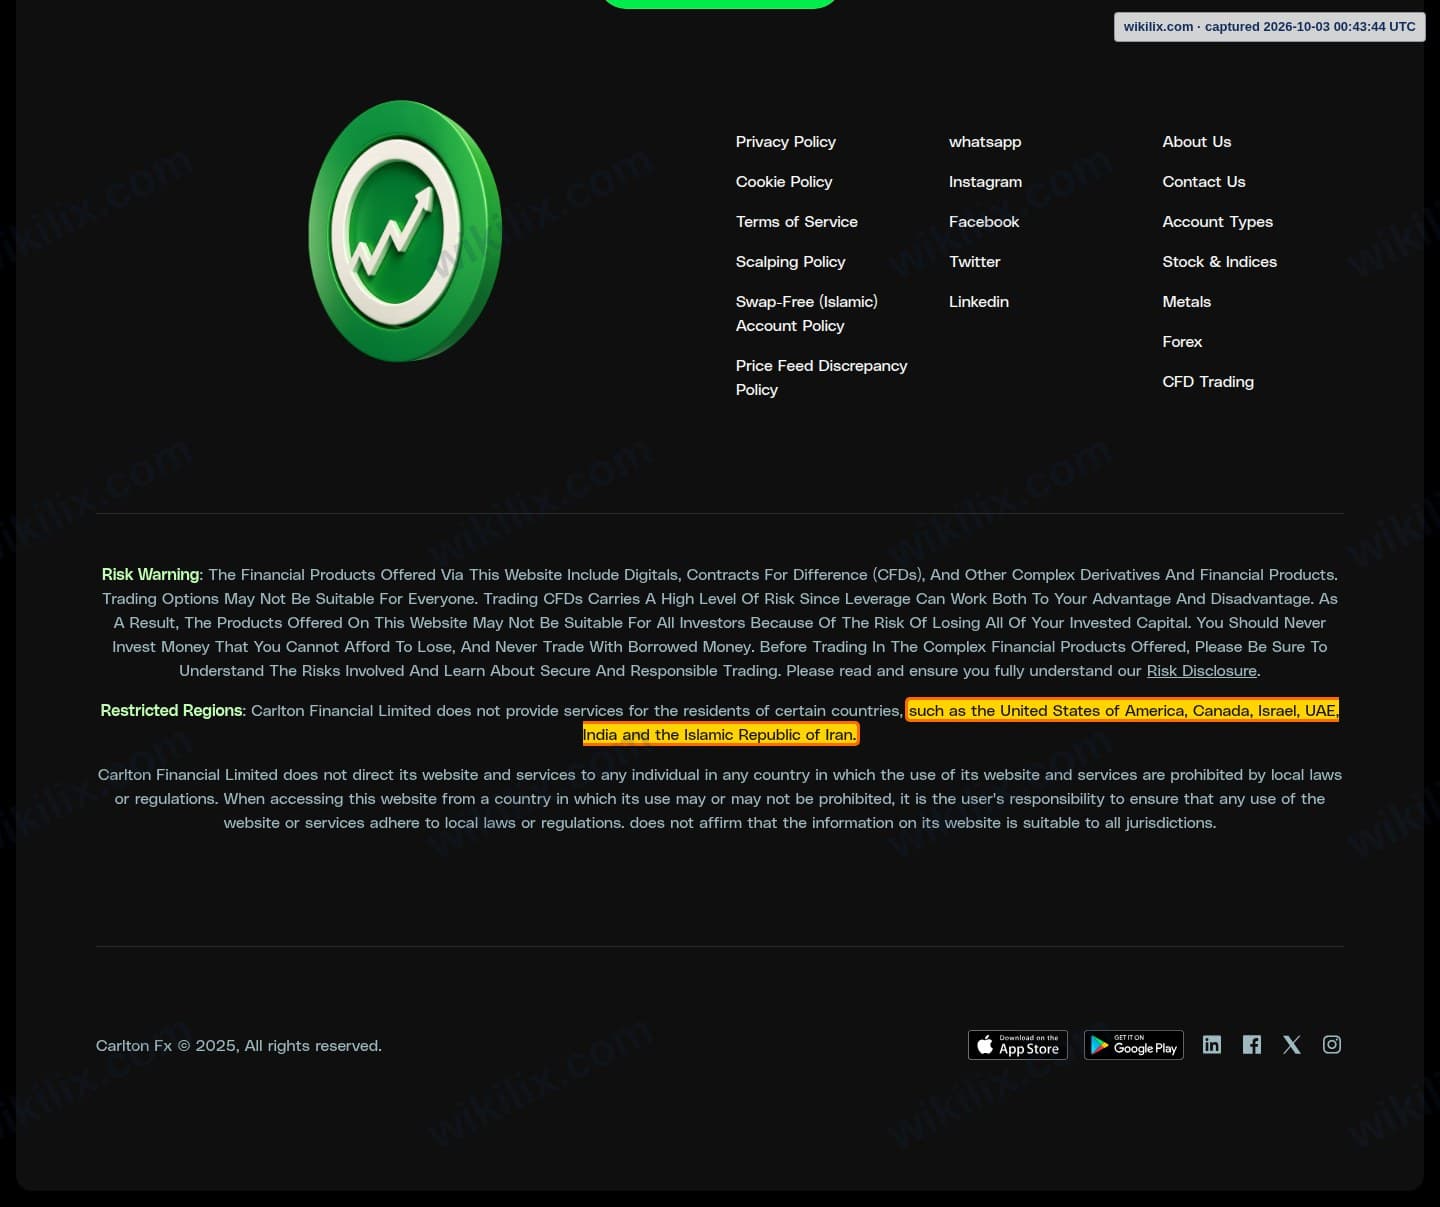Follow the underlined Risk Disclosure link
Image resolution: width=1440 pixels, height=1207 pixels.
(1202, 671)
